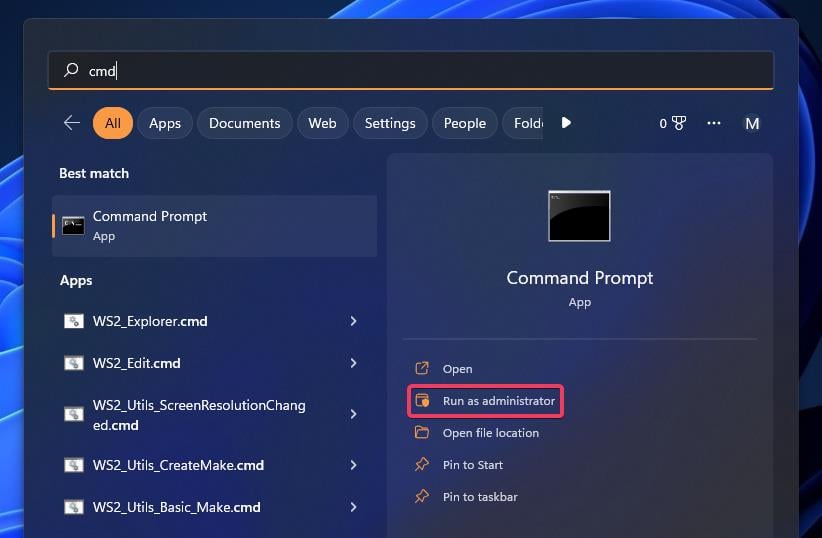Screen dimensions: 822x538
Task: Click the back arrow icon
Action: (x=72, y=123)
